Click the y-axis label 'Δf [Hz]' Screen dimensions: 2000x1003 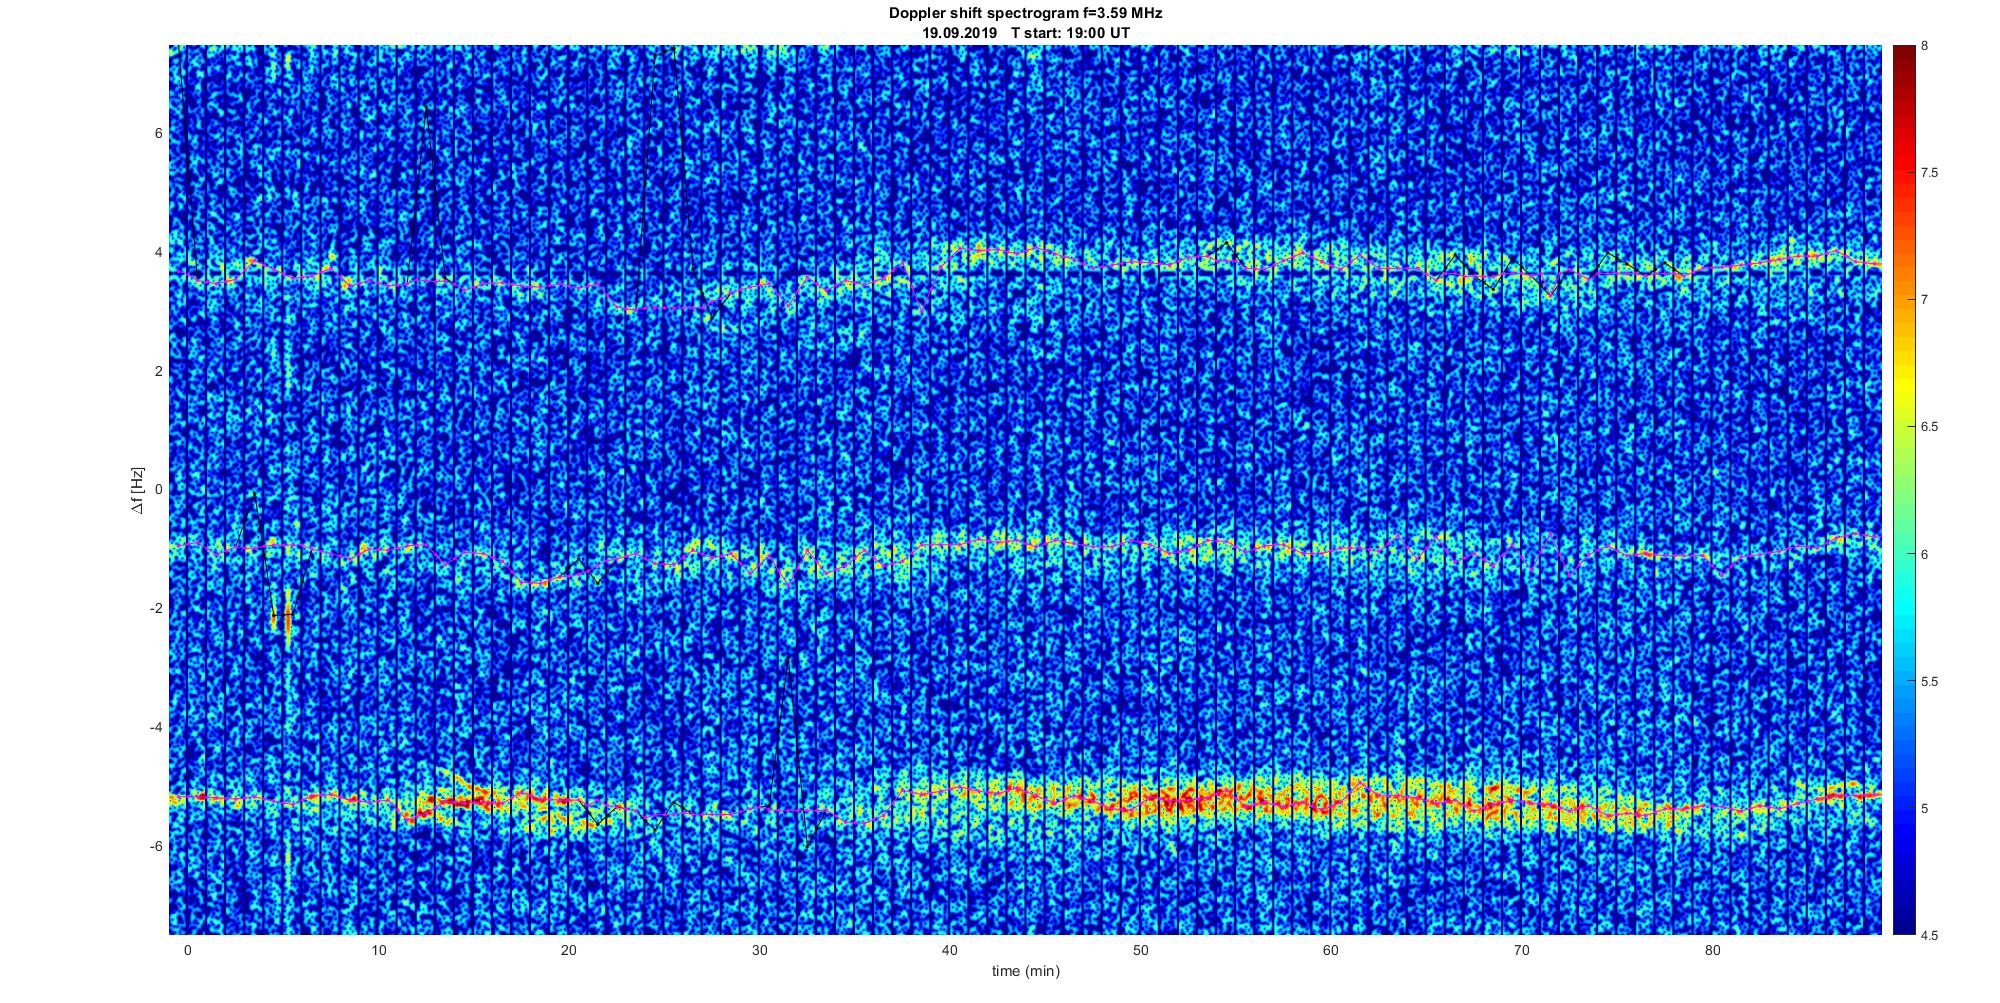pos(138,490)
